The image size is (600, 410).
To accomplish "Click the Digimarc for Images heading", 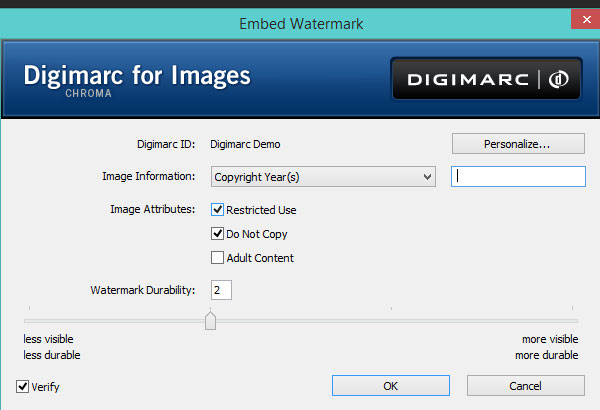I will coord(136,76).
